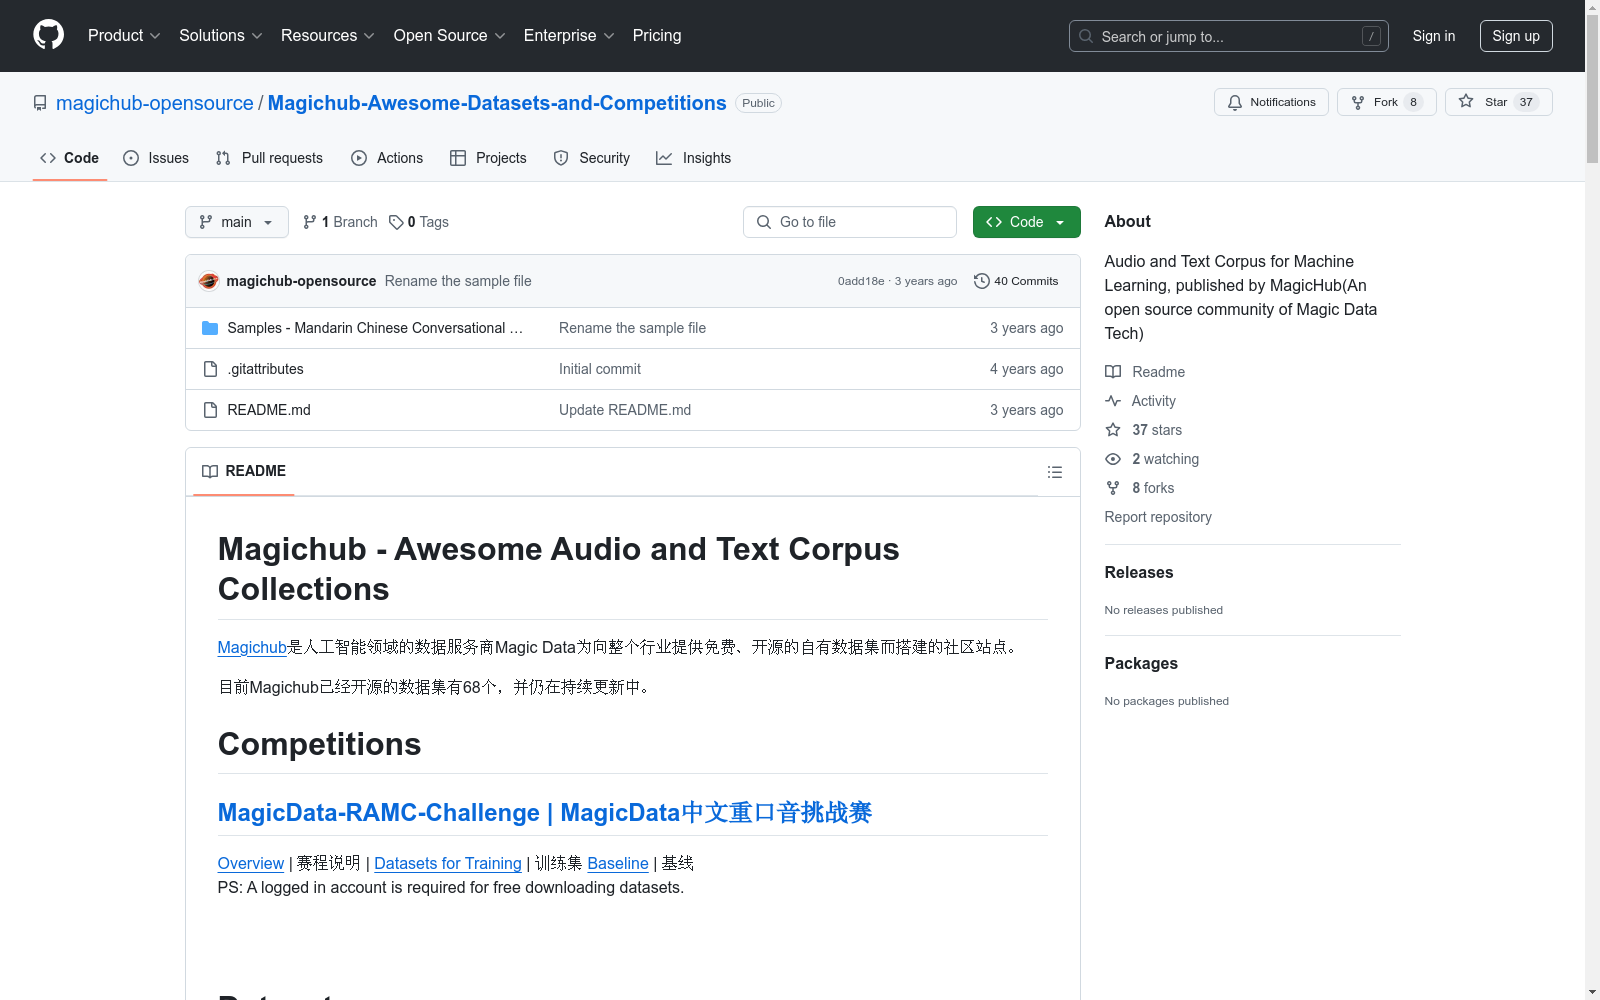This screenshot has width=1600, height=1000.
Task: Open the Pricing page
Action: pyautogui.click(x=657, y=35)
